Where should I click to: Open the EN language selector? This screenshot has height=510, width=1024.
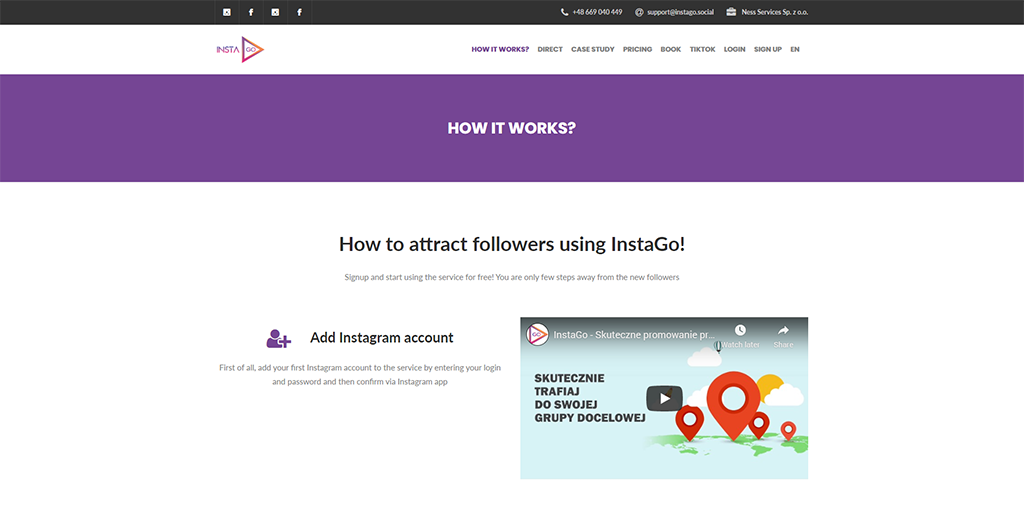pyautogui.click(x=795, y=50)
